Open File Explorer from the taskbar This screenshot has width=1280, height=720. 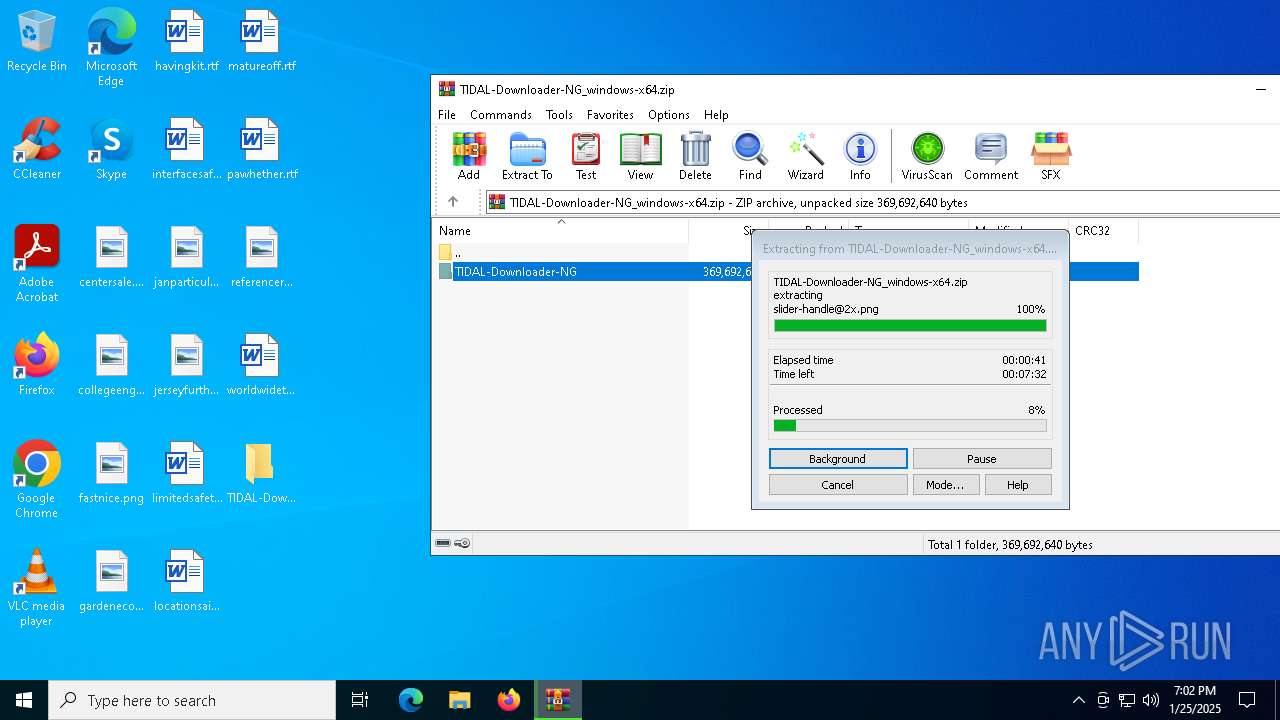click(x=459, y=700)
